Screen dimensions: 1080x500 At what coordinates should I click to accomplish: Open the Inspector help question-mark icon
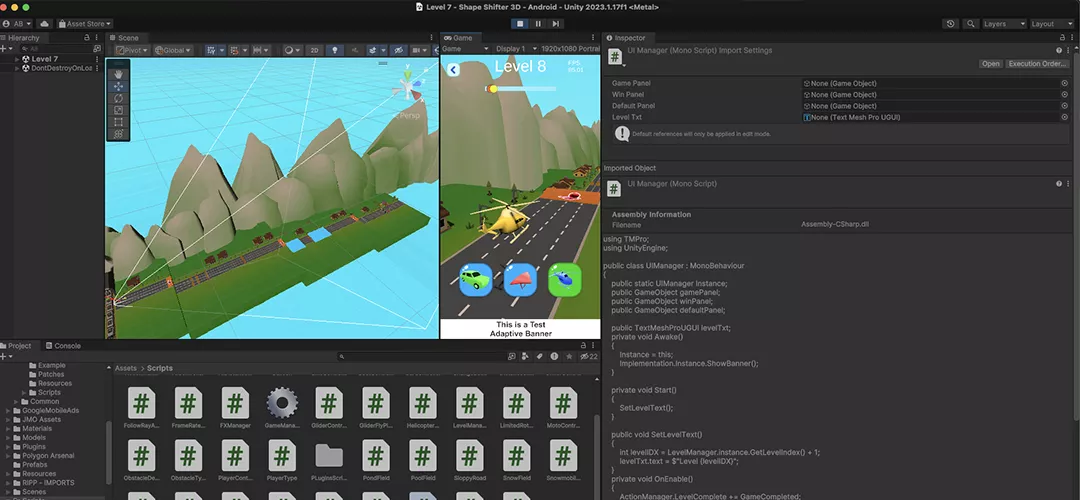1059,50
